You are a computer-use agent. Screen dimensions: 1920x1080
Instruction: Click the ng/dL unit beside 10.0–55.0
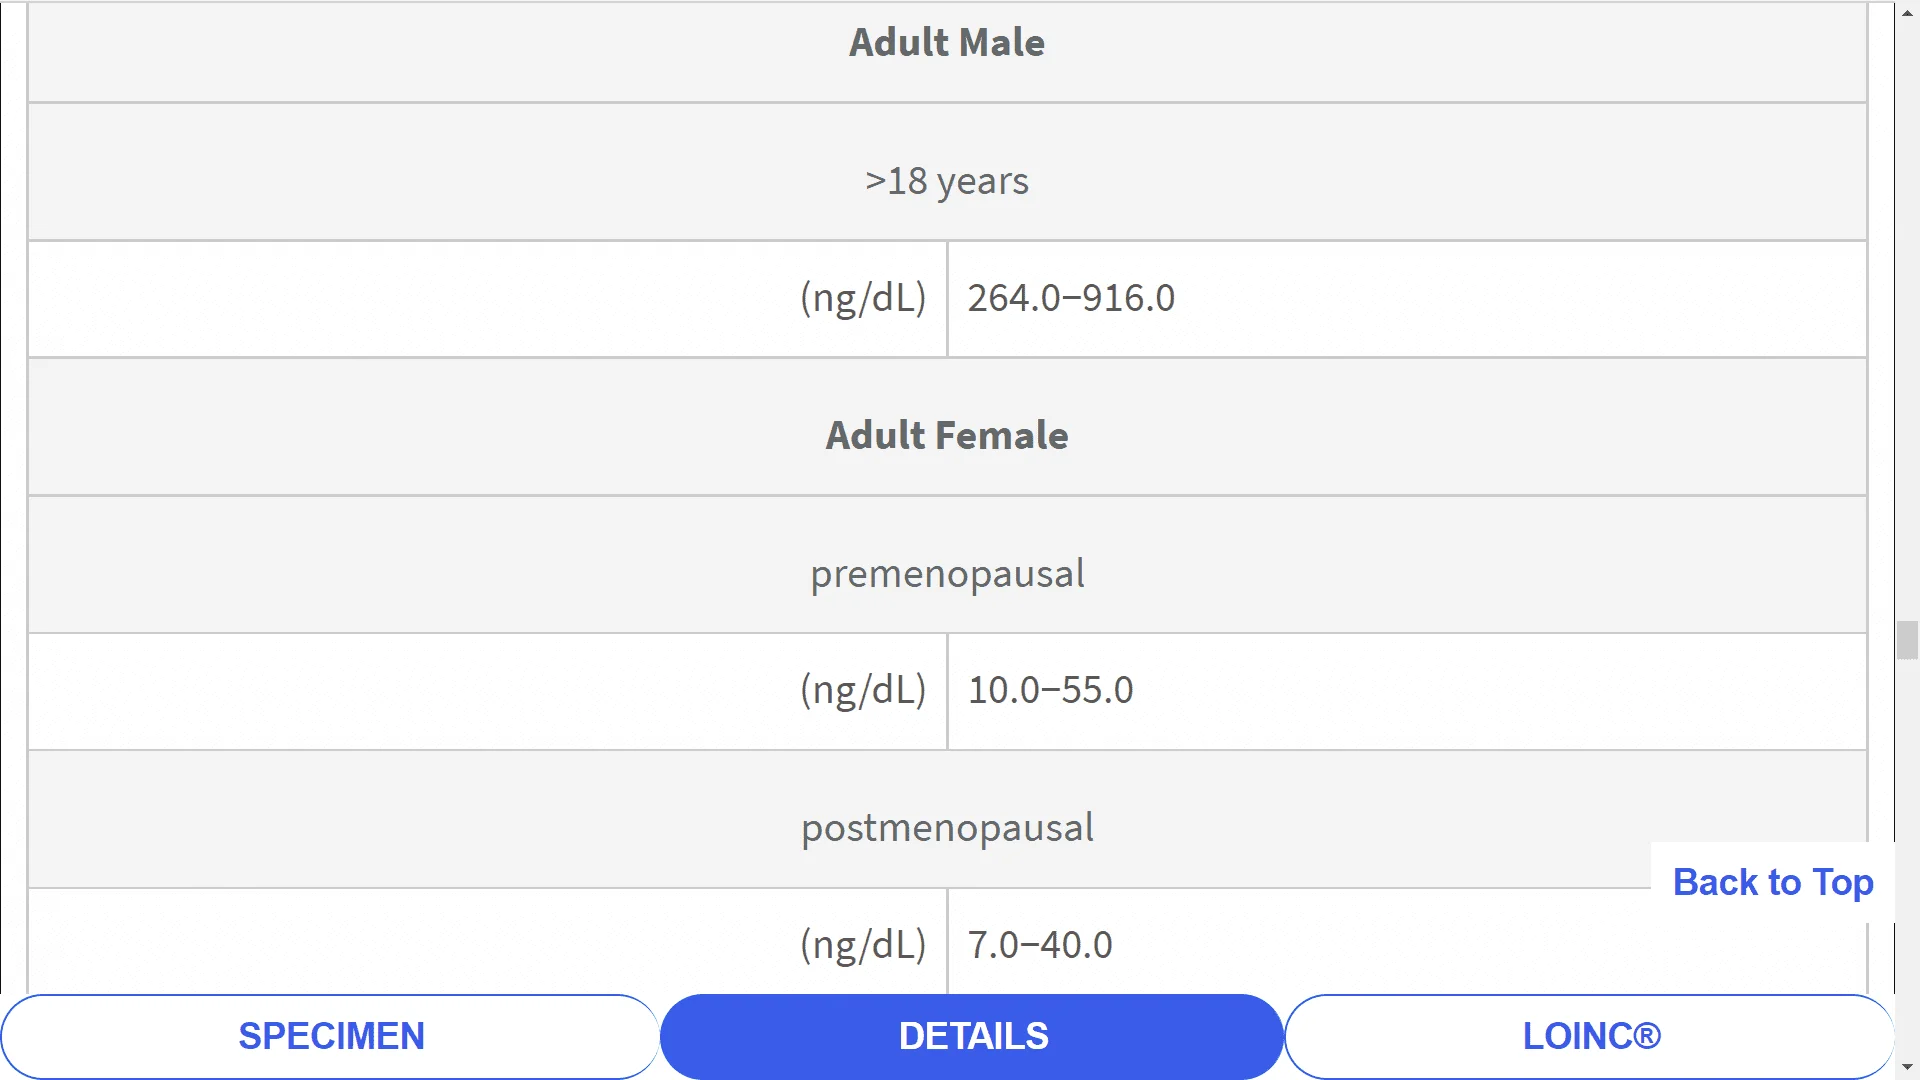[x=863, y=690]
